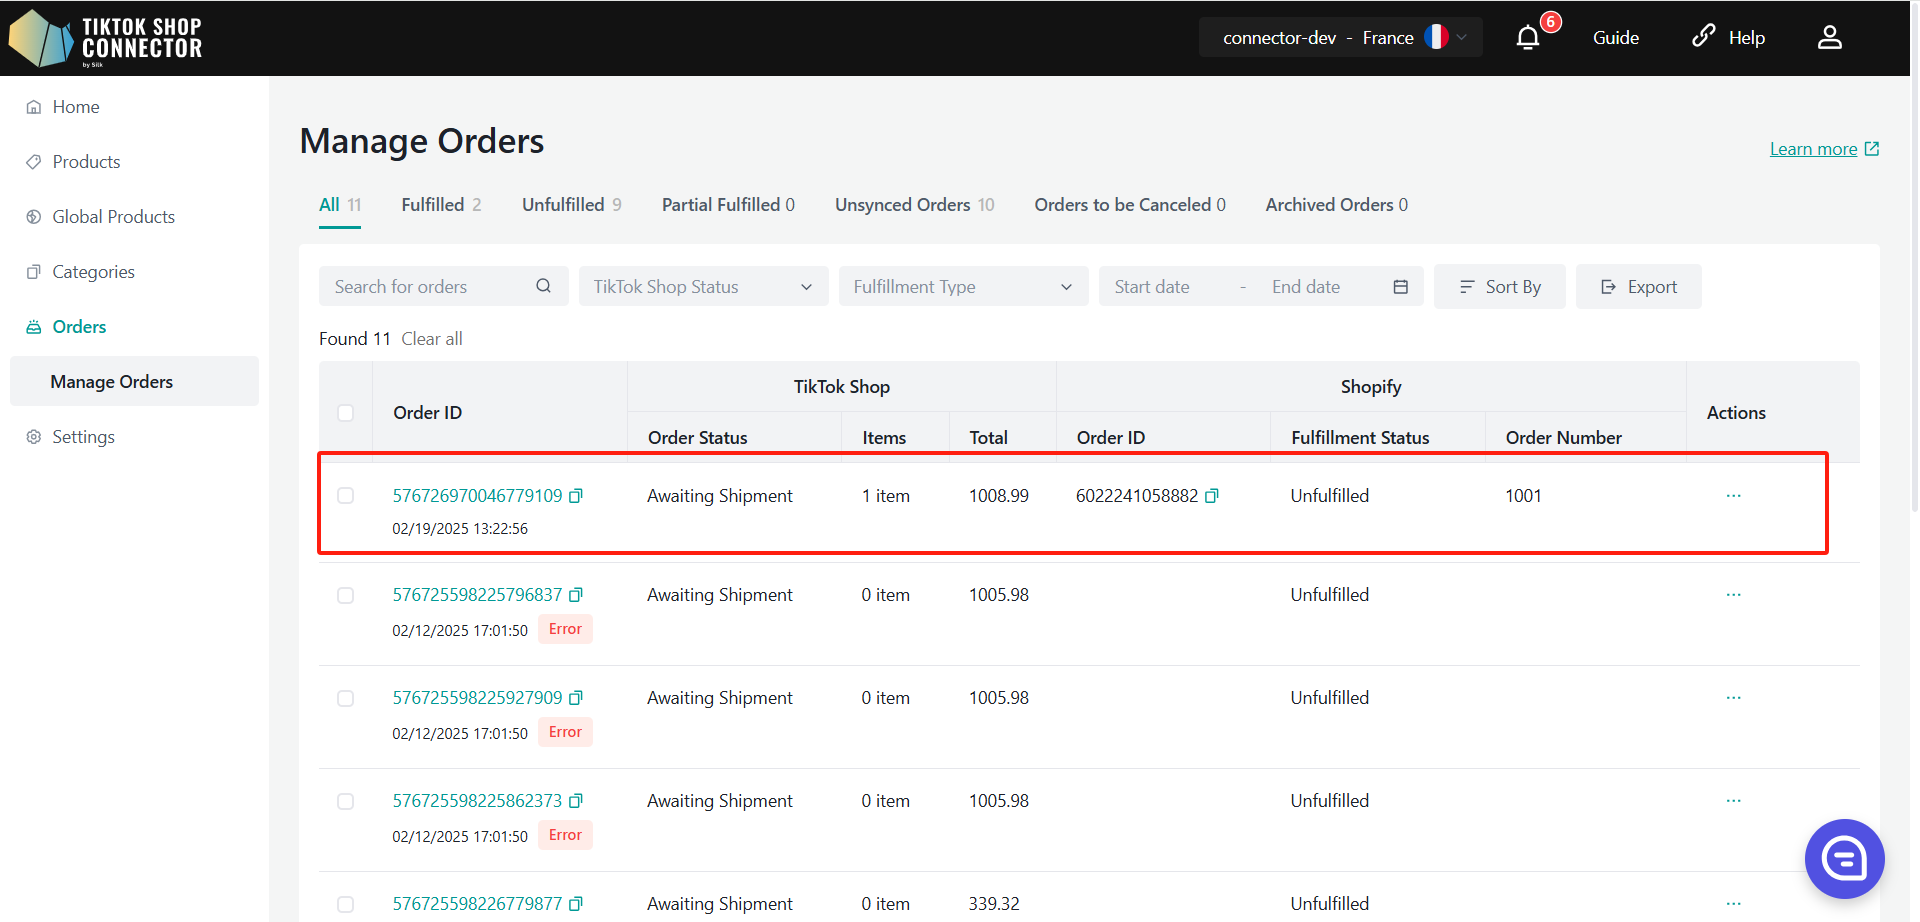The height and width of the screenshot is (922, 1920).
Task: Open order 576725598225796837 details
Action: [x=477, y=595]
